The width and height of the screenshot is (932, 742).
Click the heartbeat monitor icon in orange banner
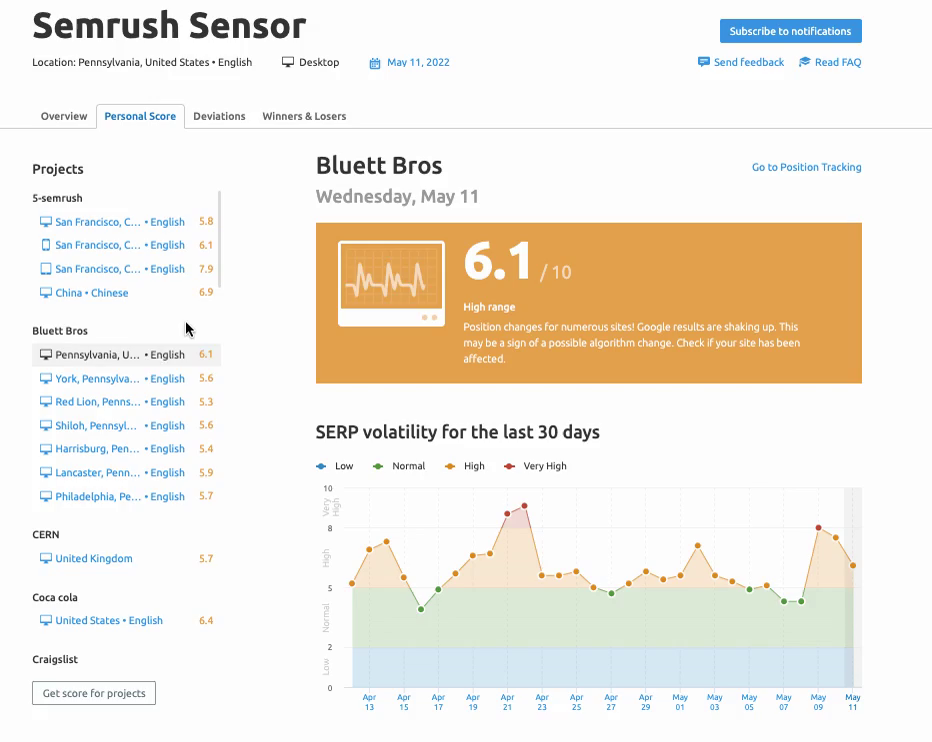391,284
